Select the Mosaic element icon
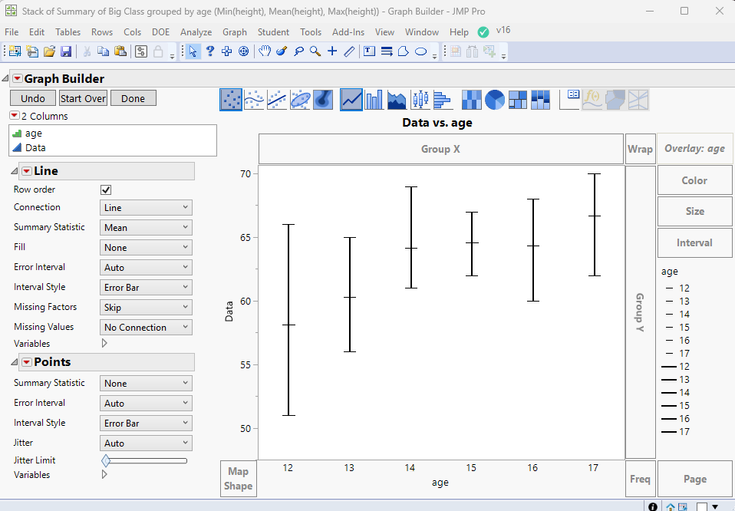Image resolution: width=735 pixels, height=511 pixels. (540, 99)
